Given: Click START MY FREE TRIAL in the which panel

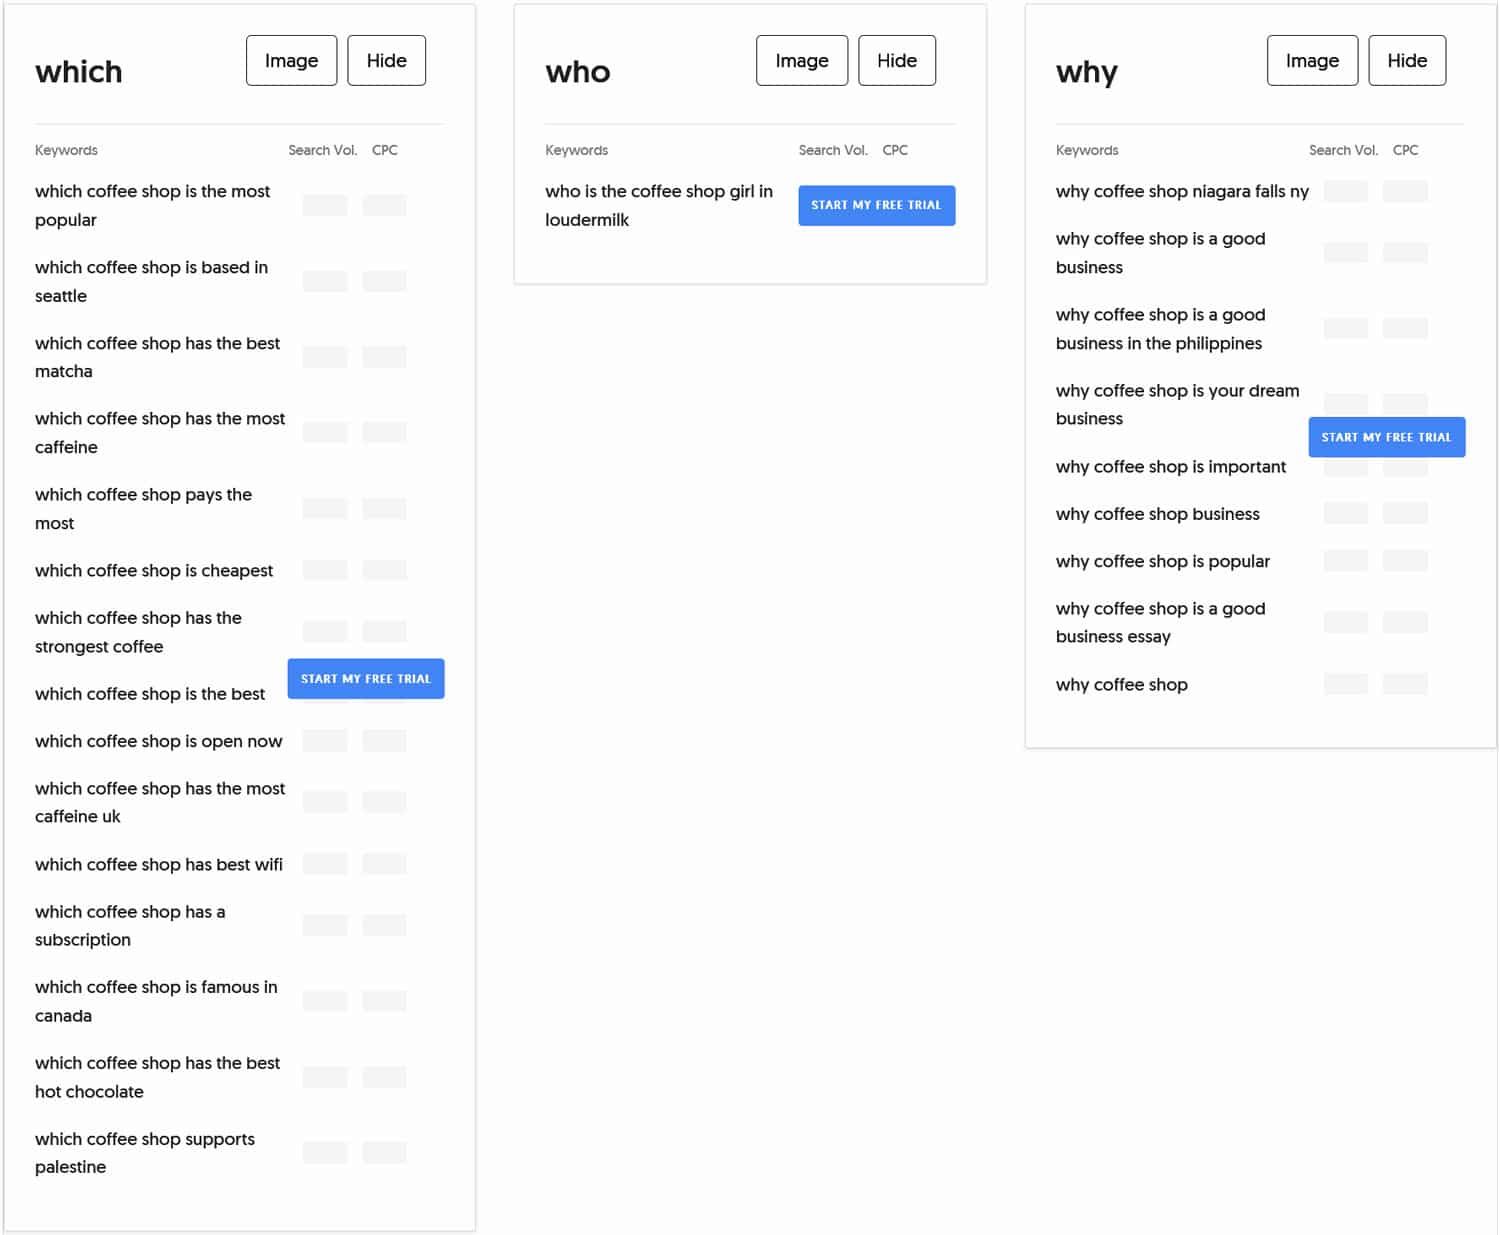Looking at the screenshot, I should (365, 678).
